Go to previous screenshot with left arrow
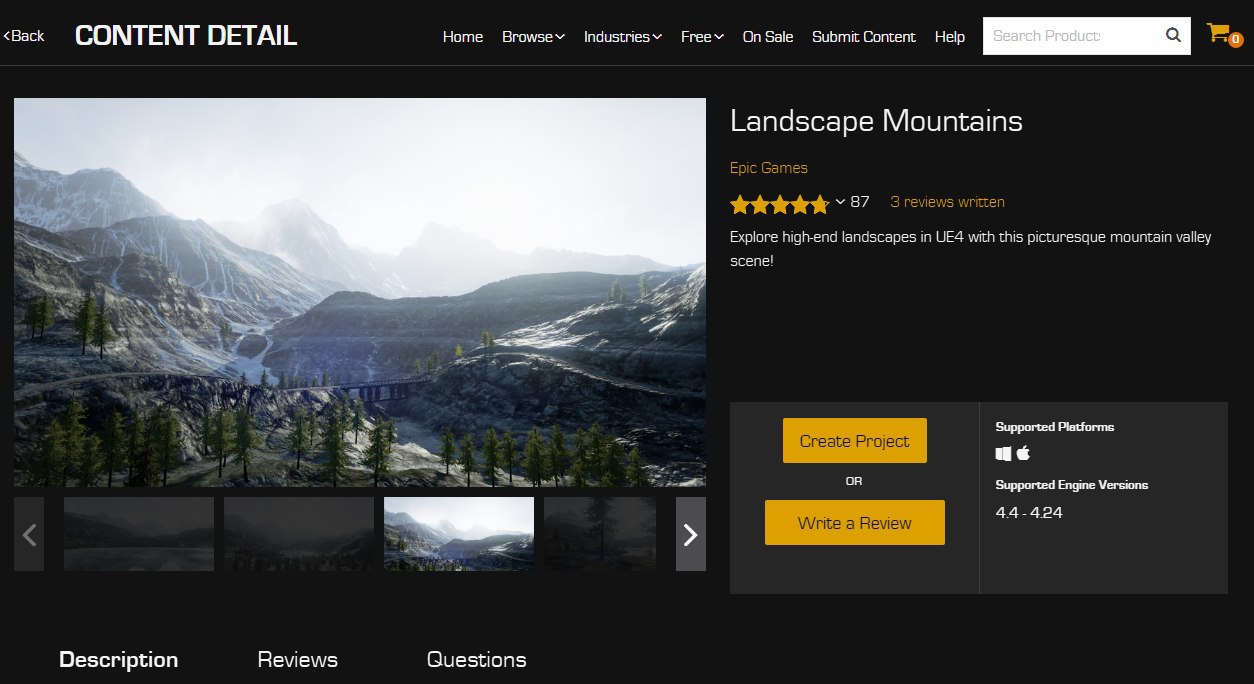 coord(29,534)
